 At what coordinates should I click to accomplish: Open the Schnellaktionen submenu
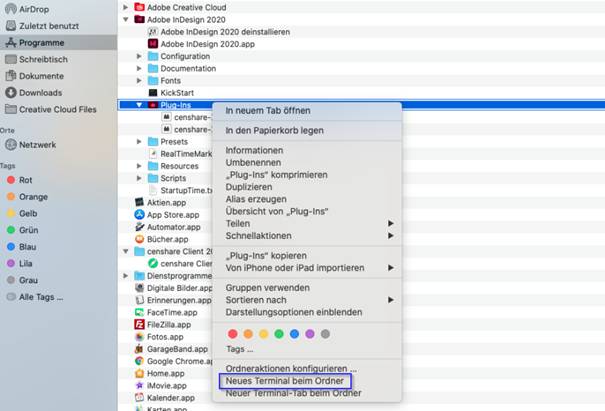coord(307,236)
